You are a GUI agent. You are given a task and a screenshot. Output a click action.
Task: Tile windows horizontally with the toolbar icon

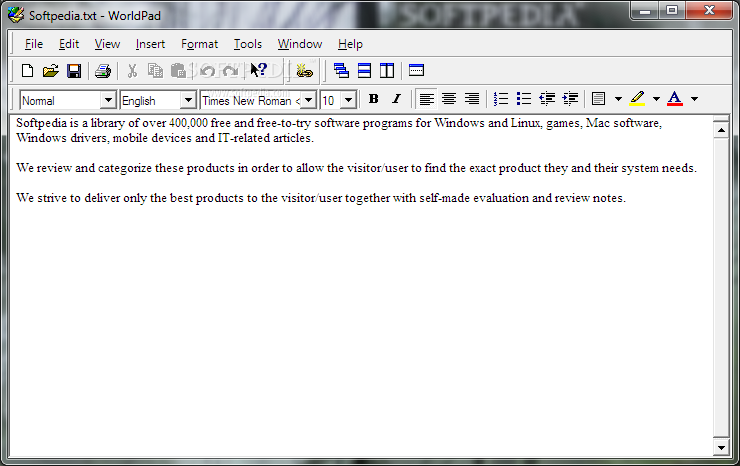point(364,71)
